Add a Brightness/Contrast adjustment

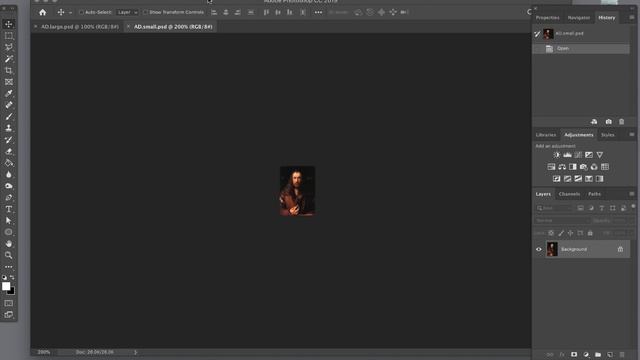[557, 155]
